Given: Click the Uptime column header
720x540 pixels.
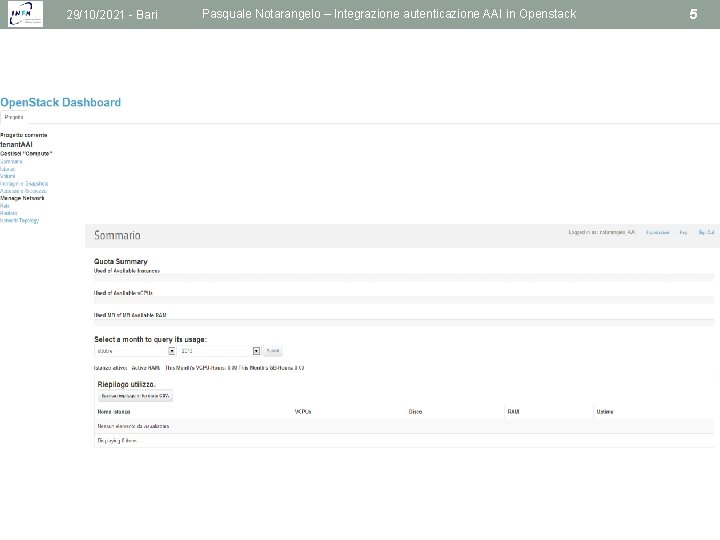Looking at the screenshot, I should coord(605,412).
